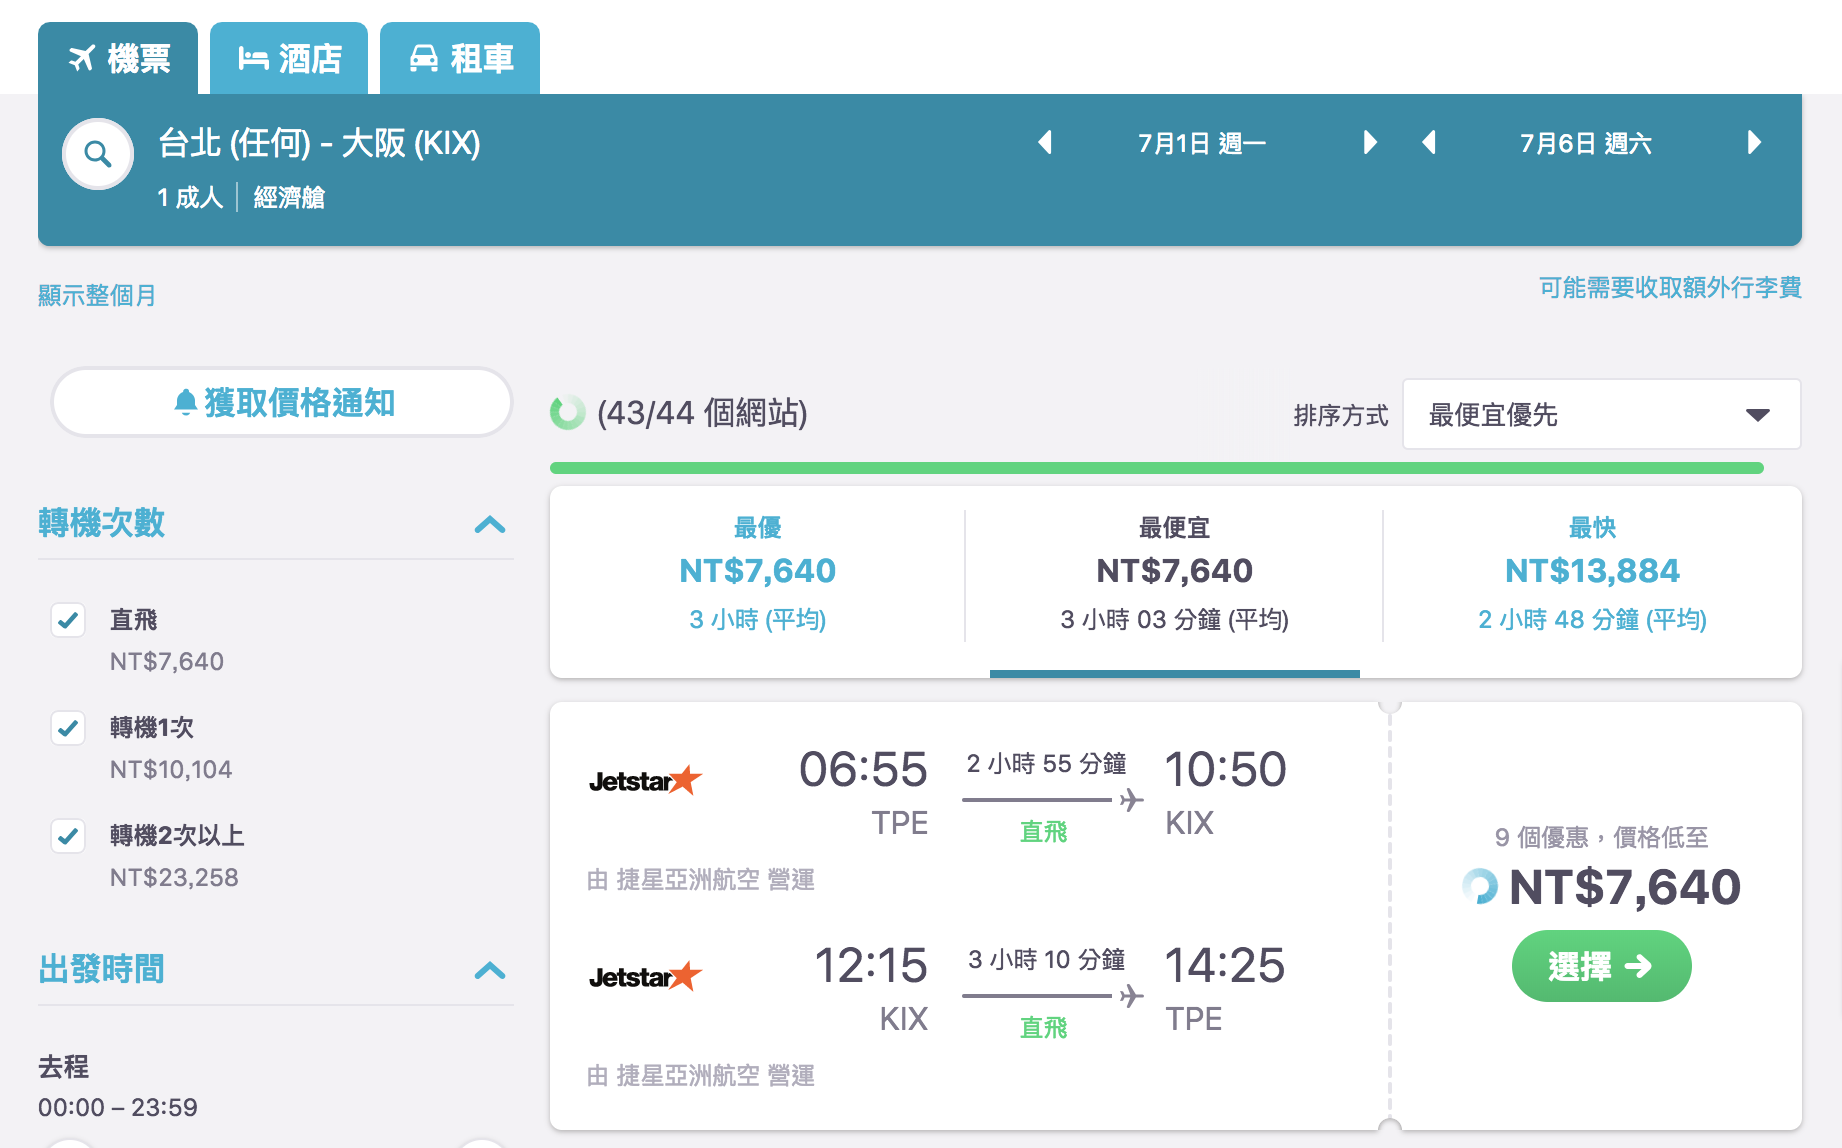Viewport: 1842px width, 1148px height.
Task: Click NT$10,104 price under 轉機1次
Action: click(171, 769)
